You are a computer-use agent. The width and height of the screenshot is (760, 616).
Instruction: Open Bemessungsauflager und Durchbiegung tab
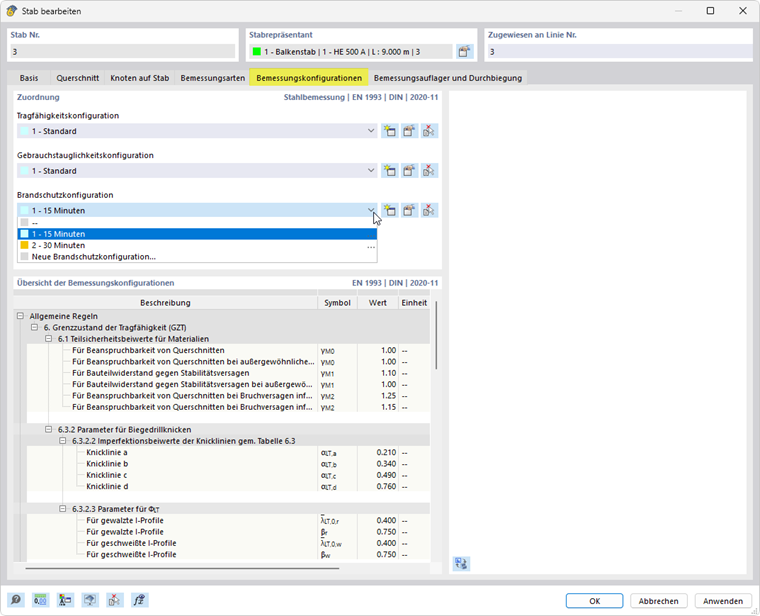point(448,78)
